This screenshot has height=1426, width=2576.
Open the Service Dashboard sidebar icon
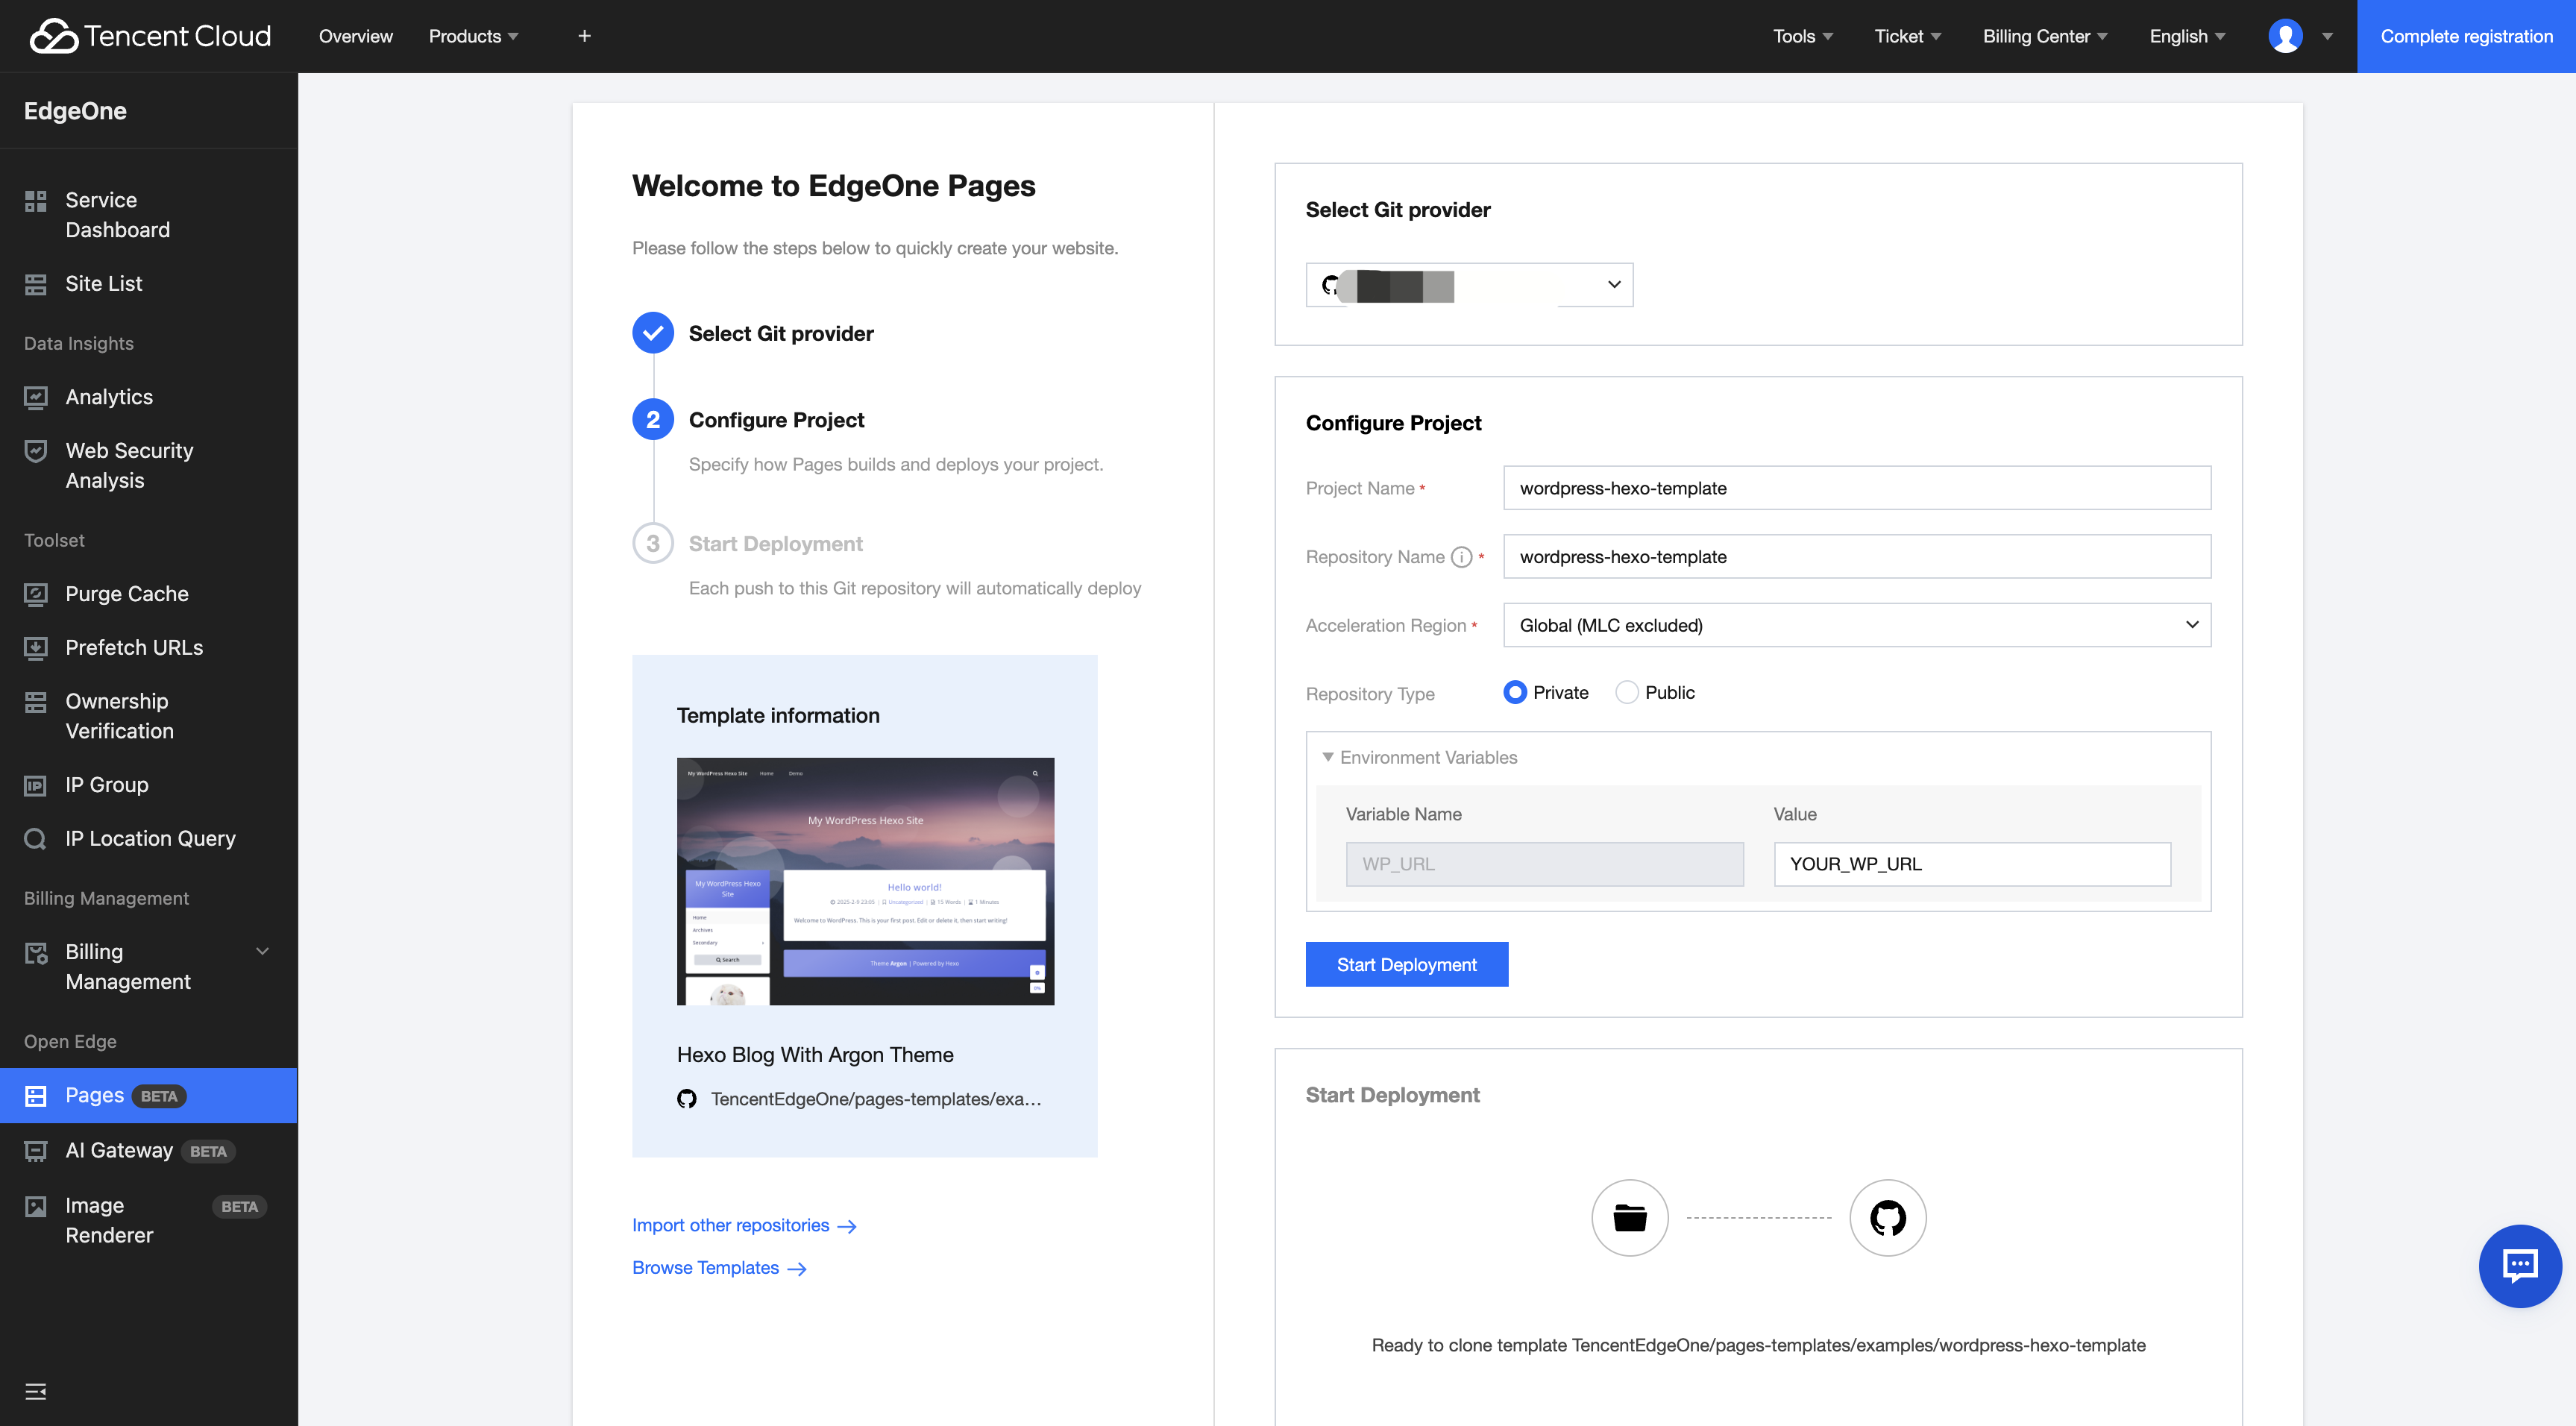pyautogui.click(x=36, y=201)
